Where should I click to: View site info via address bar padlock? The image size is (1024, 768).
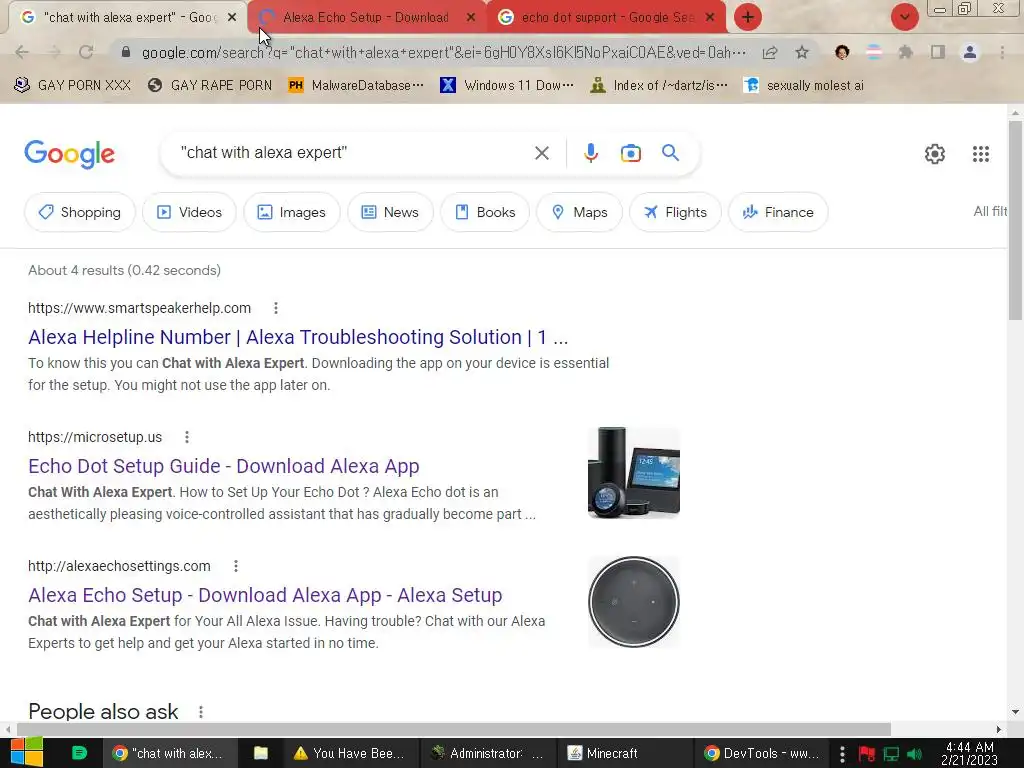coord(126,52)
